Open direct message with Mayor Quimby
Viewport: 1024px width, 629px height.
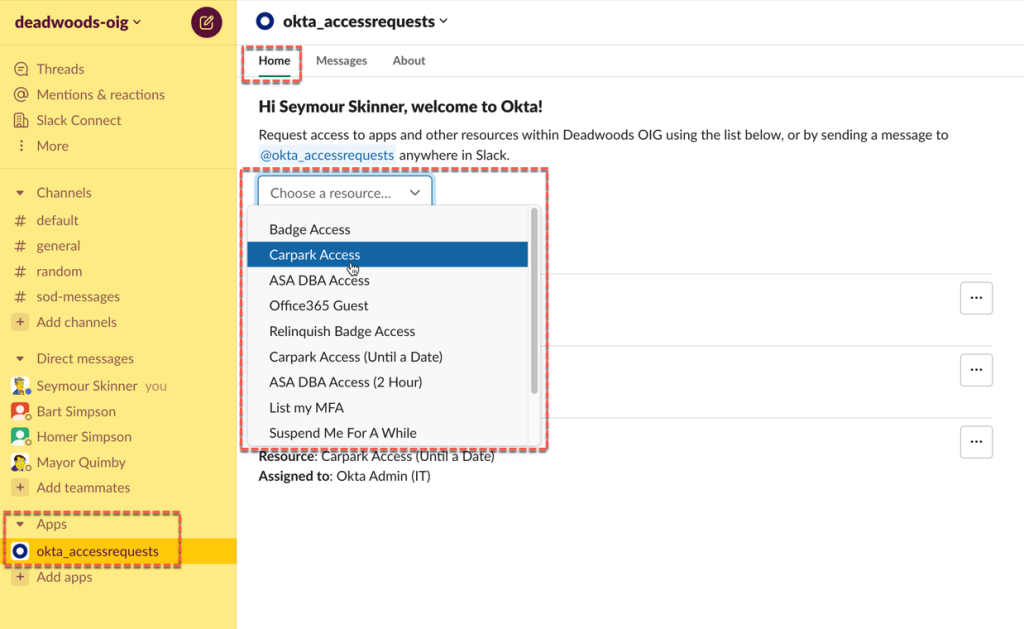(81, 462)
